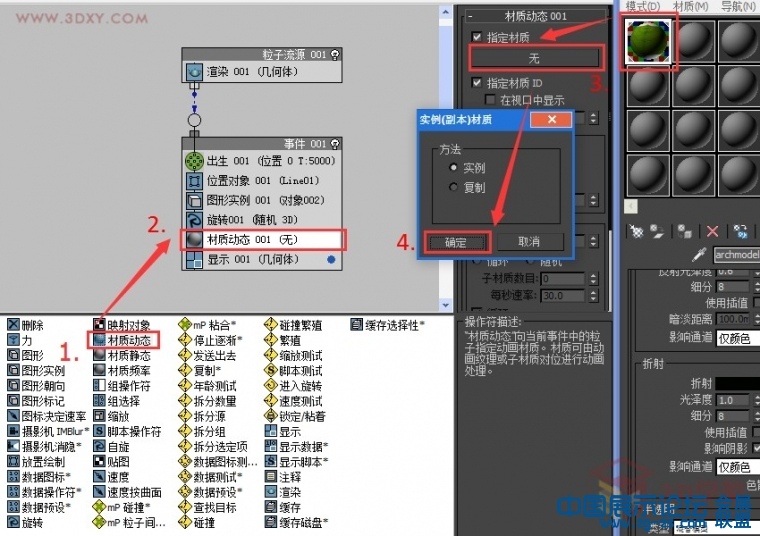Select 拆分数量 test in the depot
Viewport: 760px width, 536px height.
(208, 401)
